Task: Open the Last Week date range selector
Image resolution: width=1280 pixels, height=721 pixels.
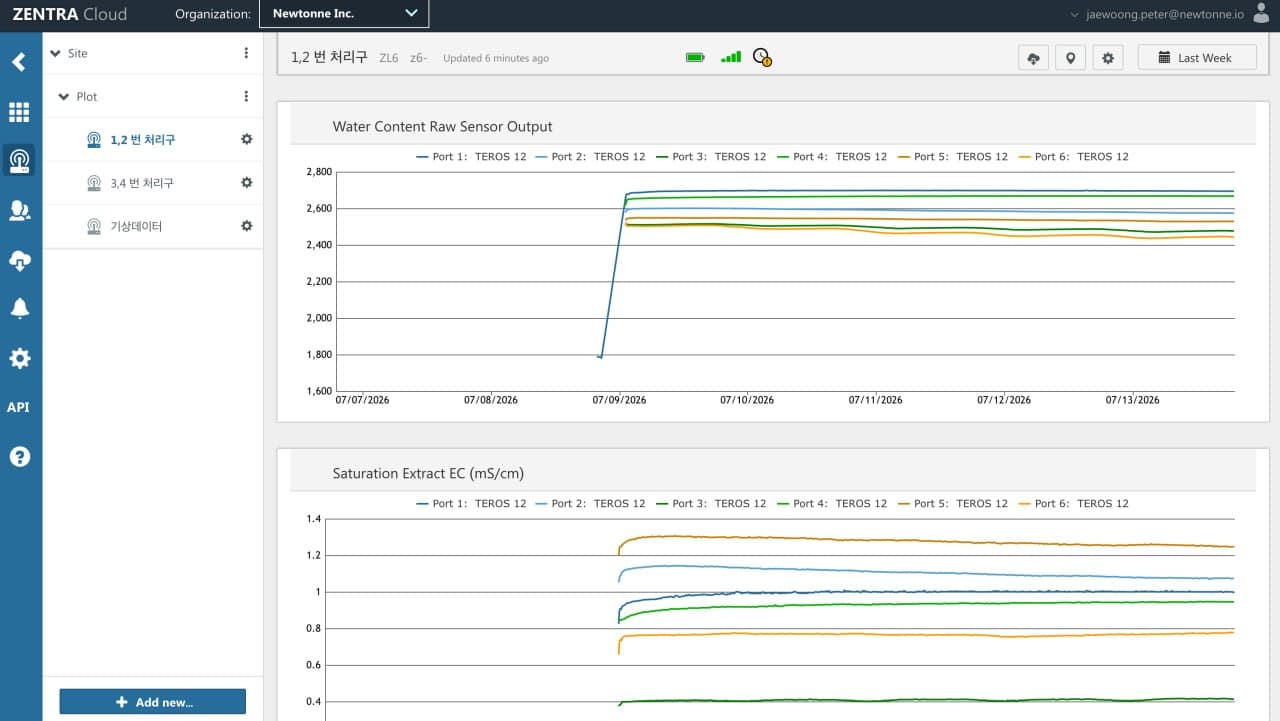Action: pyautogui.click(x=1197, y=58)
